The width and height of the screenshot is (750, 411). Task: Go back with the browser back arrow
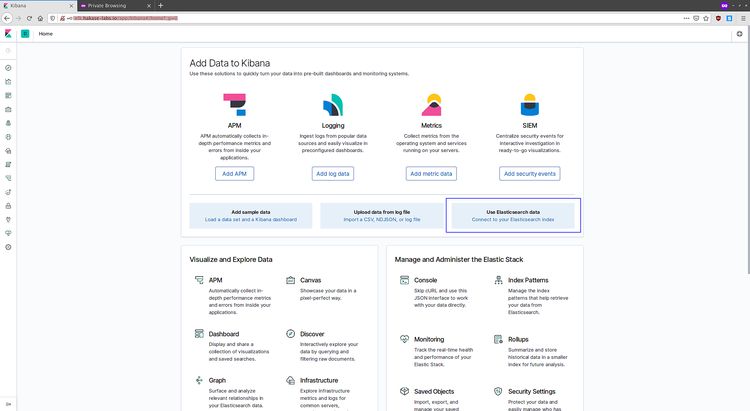(x=7, y=18)
